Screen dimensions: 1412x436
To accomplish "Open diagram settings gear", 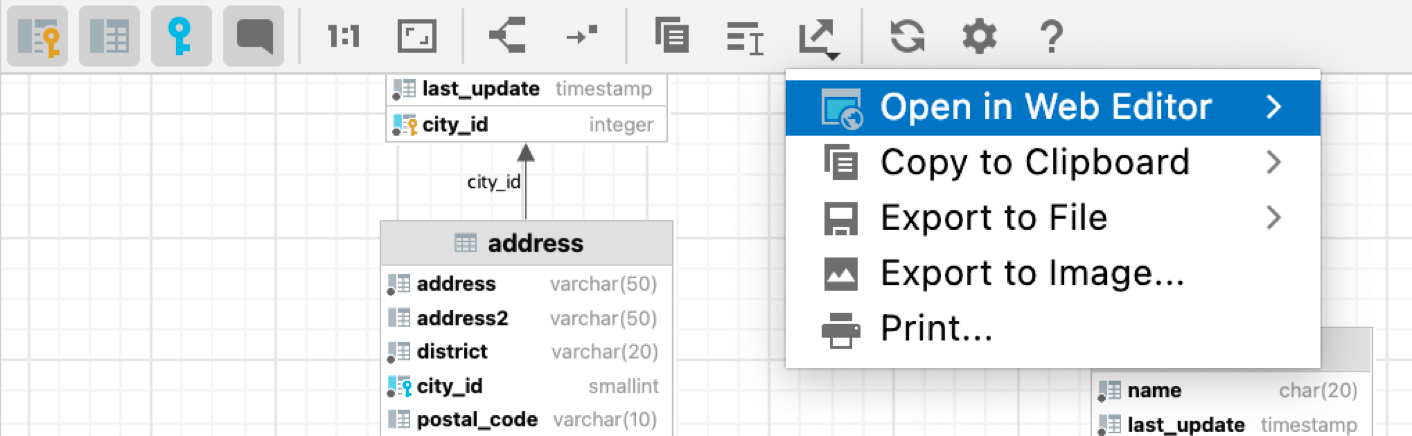I will (x=979, y=38).
